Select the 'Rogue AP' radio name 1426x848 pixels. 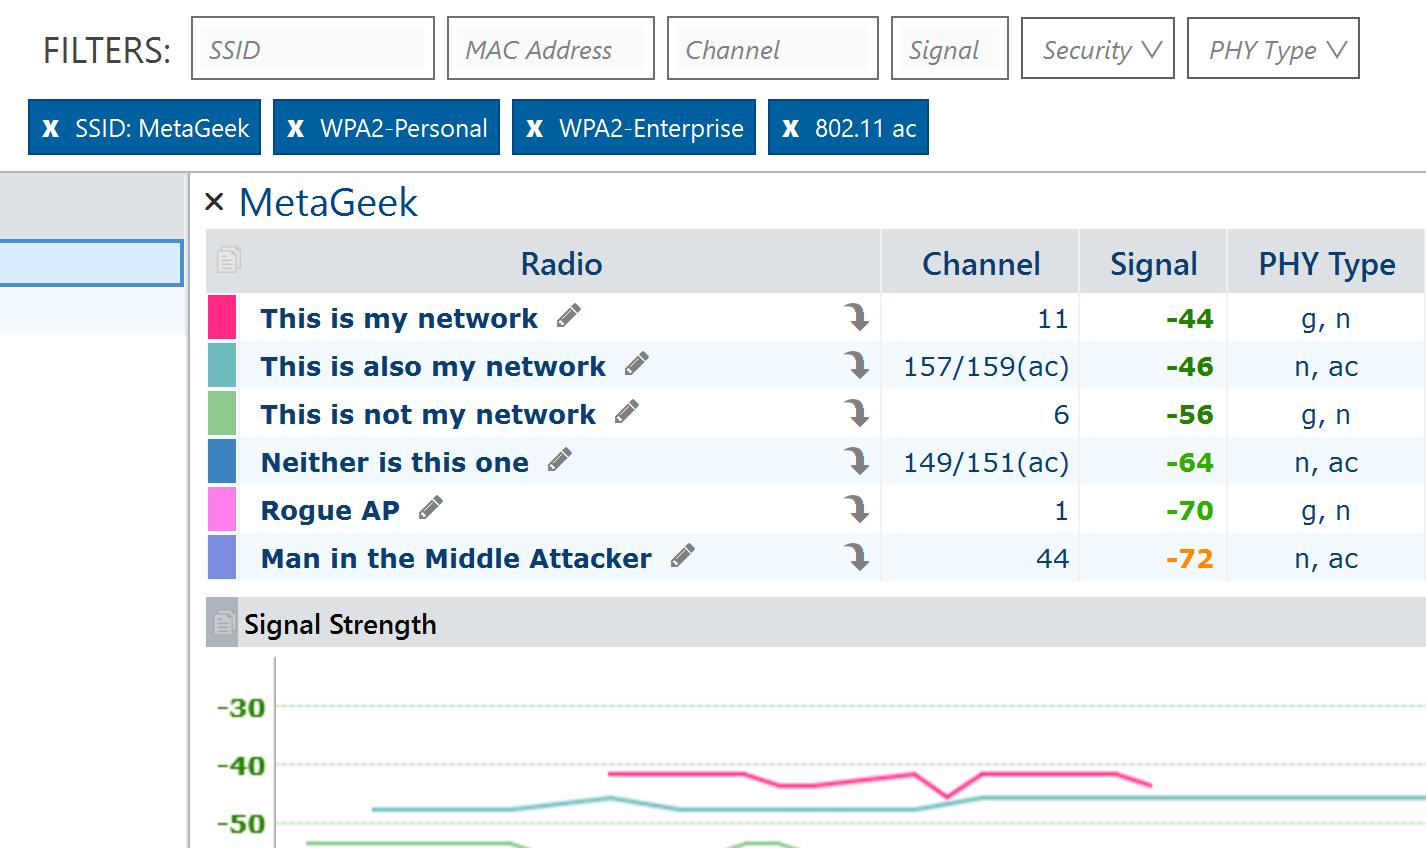tap(330, 510)
